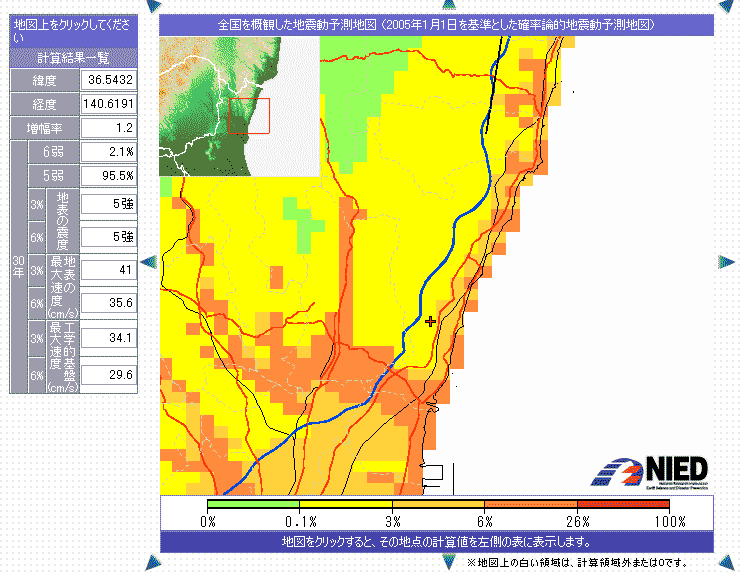Pan map north with top arrow
The height and width of the screenshot is (572, 742).
(436, 5)
